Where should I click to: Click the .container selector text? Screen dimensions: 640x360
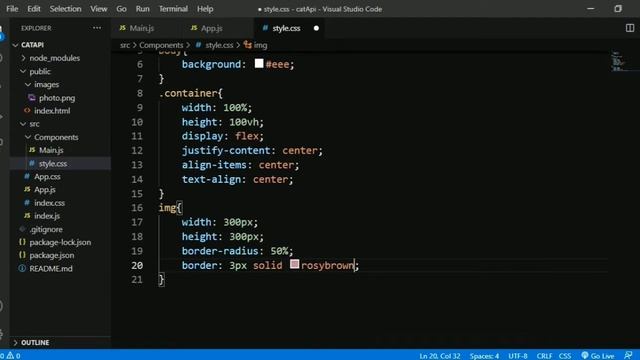[x=188, y=93]
